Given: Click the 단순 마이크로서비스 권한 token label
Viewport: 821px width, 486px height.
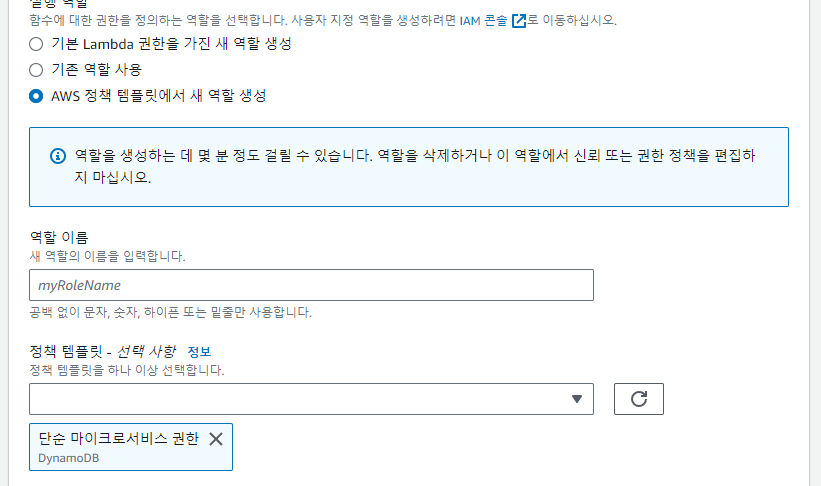Looking at the screenshot, I should [x=119, y=439].
